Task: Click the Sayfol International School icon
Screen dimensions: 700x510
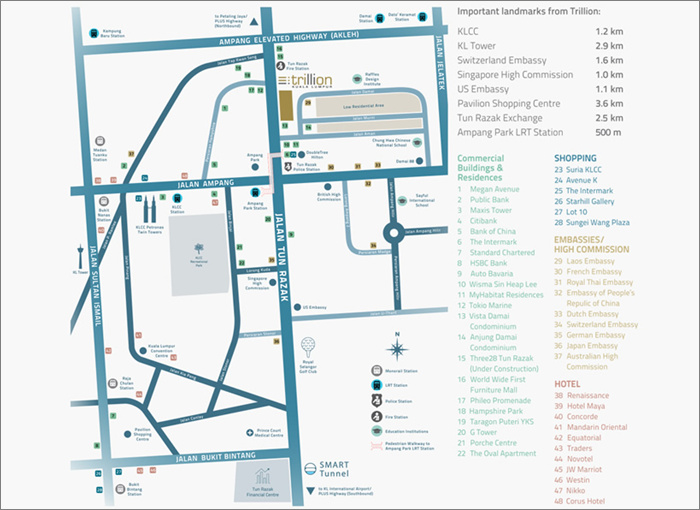Action: (402, 200)
